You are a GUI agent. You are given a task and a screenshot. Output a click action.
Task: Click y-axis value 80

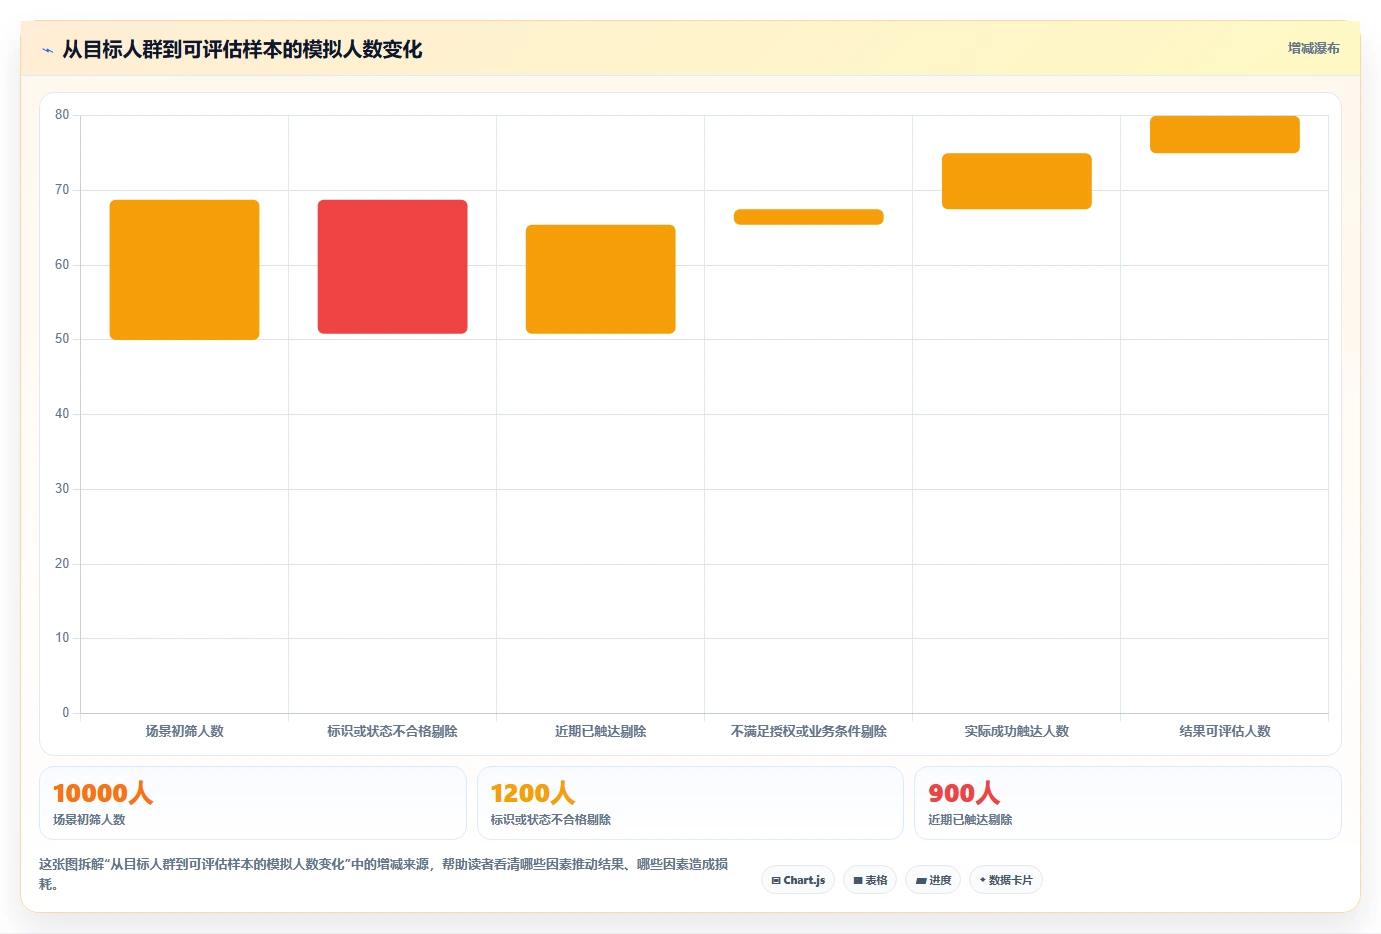tap(62, 115)
